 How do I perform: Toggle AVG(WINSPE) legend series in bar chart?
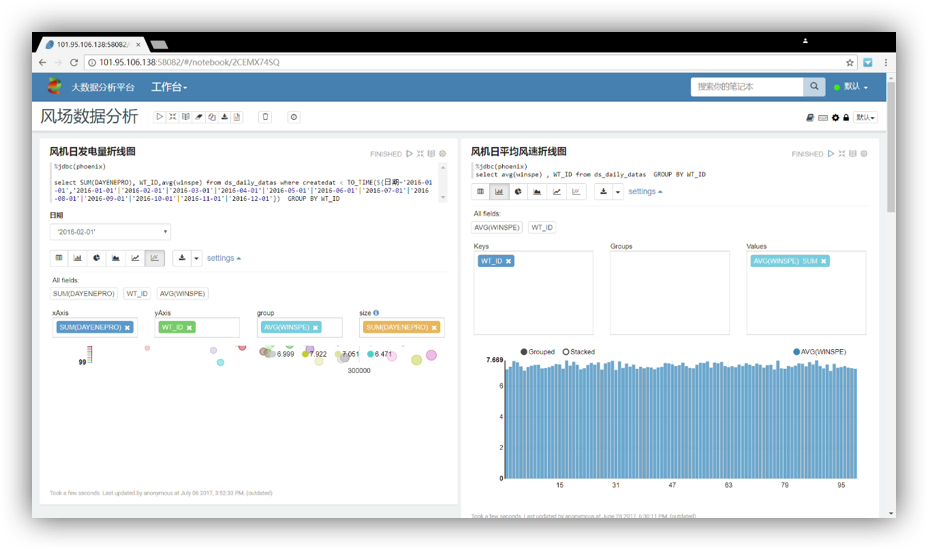click(820, 352)
